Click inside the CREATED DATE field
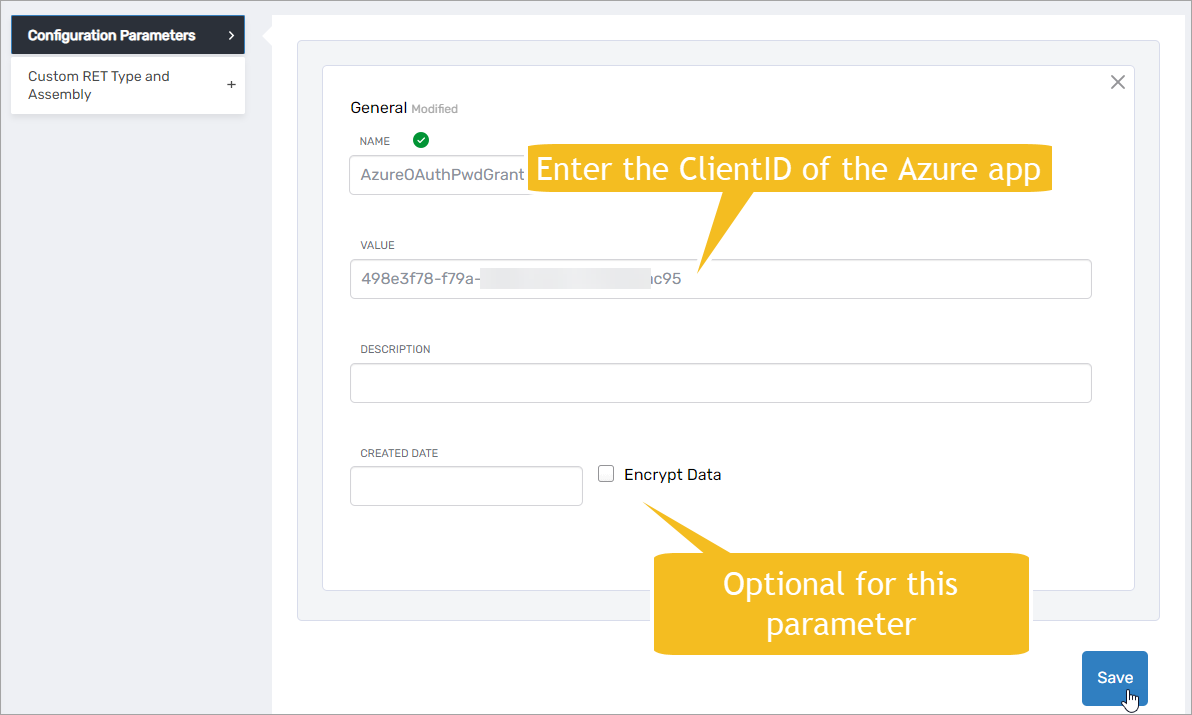 [466, 485]
